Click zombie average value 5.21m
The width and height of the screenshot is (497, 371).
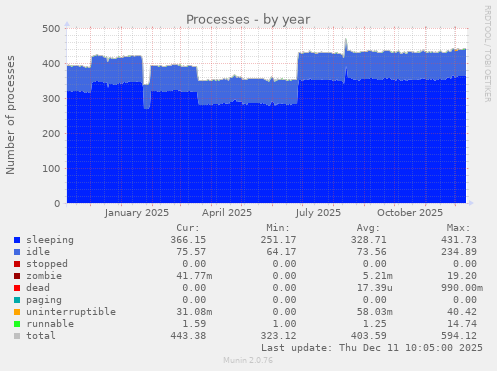(x=378, y=276)
